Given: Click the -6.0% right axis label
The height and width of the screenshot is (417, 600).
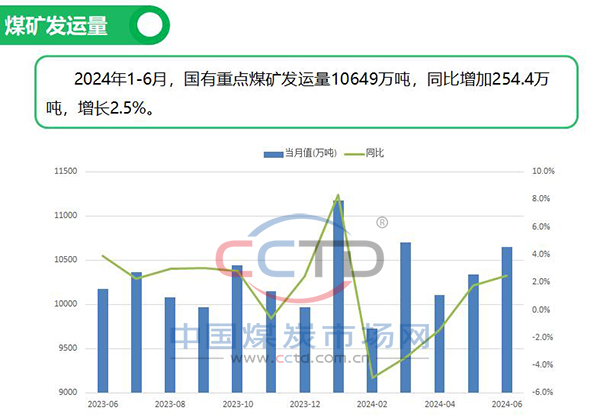Looking at the screenshot, I should (541, 392).
